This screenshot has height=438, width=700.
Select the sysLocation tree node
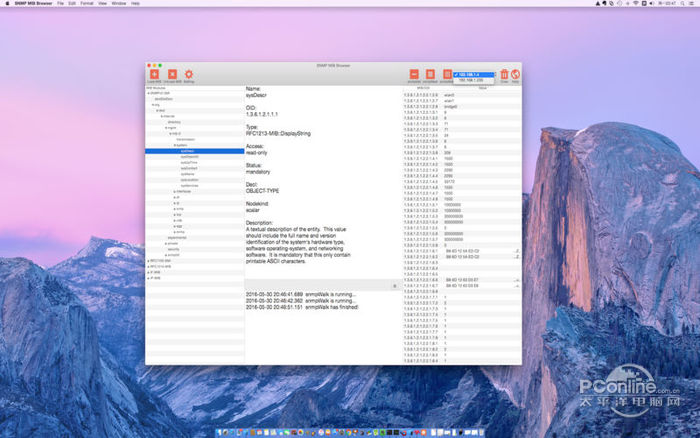pos(189,180)
